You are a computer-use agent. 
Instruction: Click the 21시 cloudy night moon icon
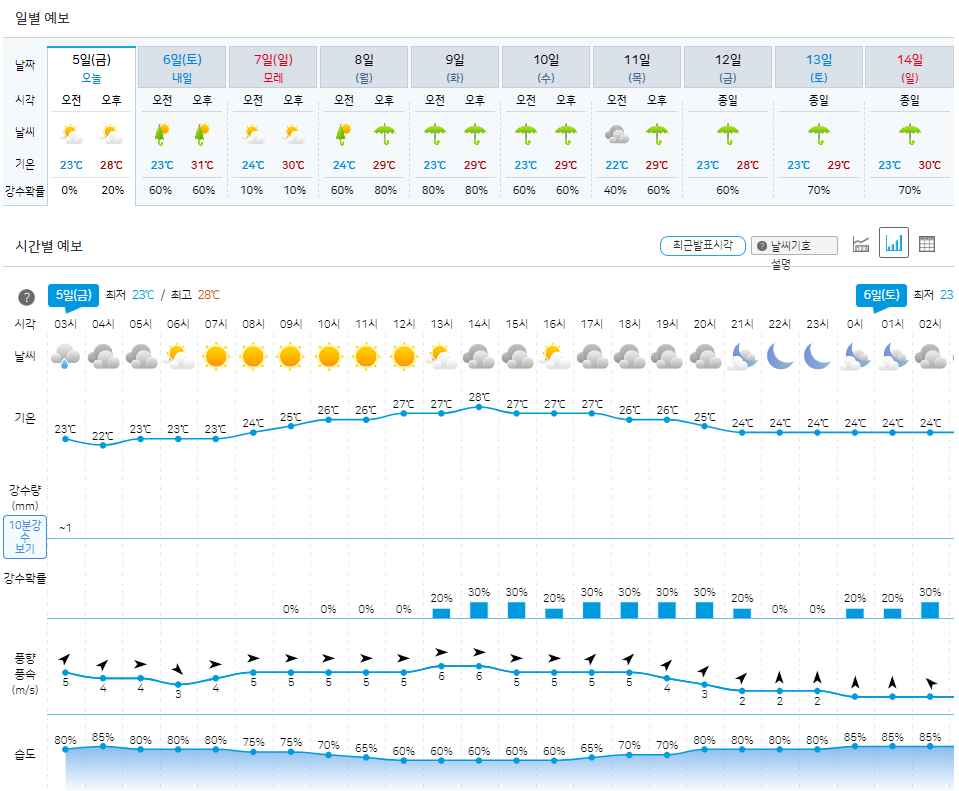742,356
